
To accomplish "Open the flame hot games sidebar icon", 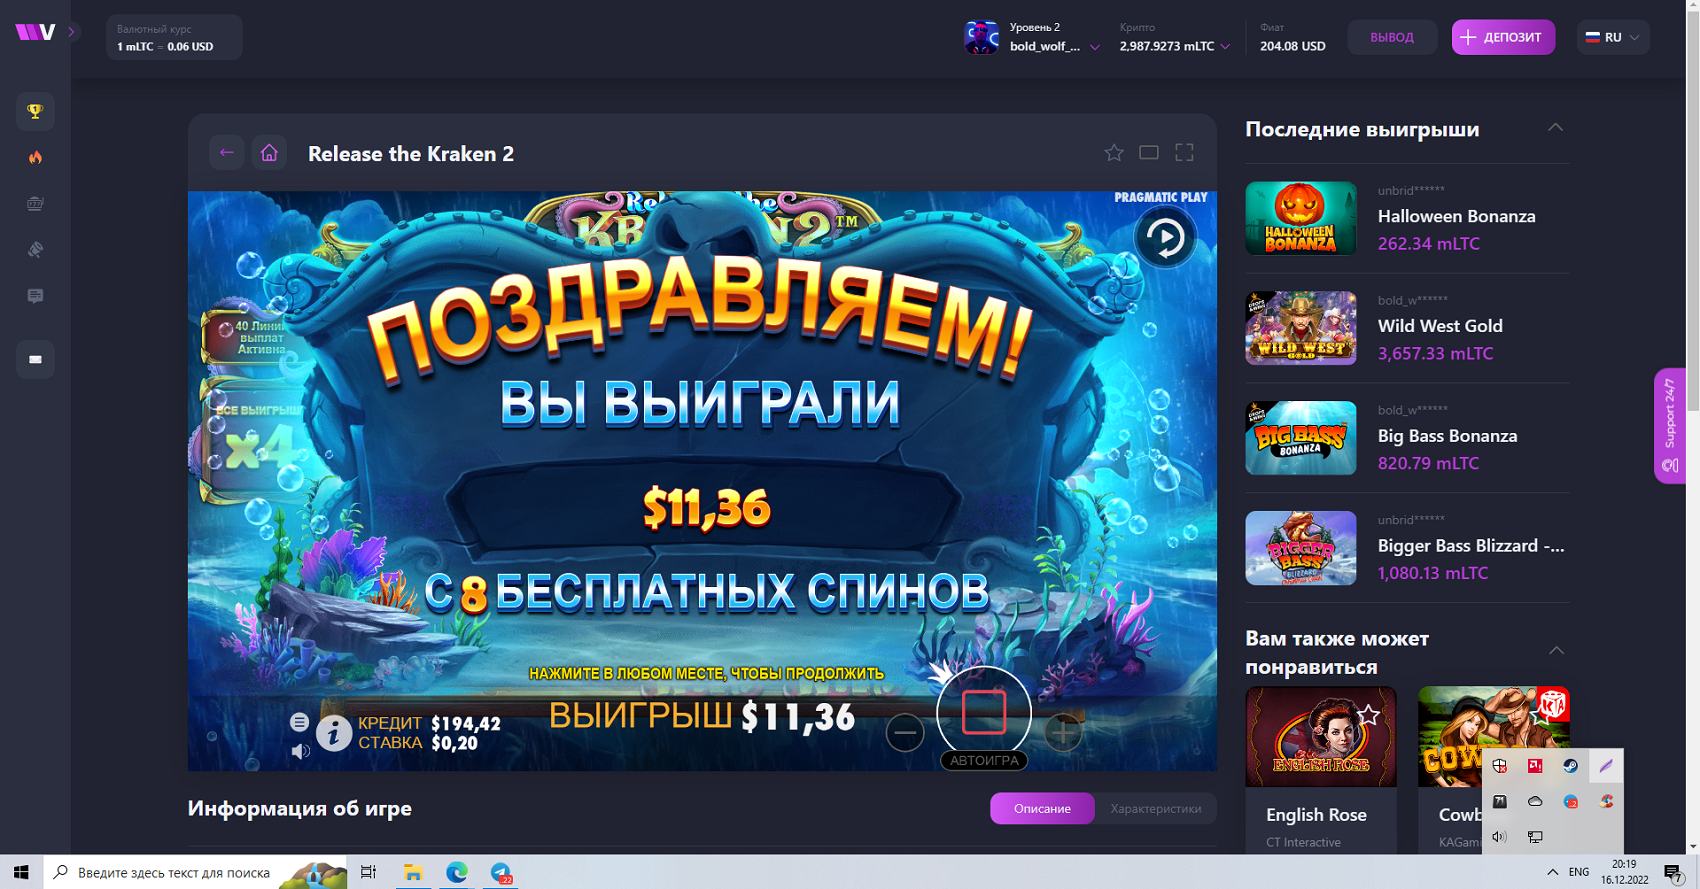I will click(35, 157).
